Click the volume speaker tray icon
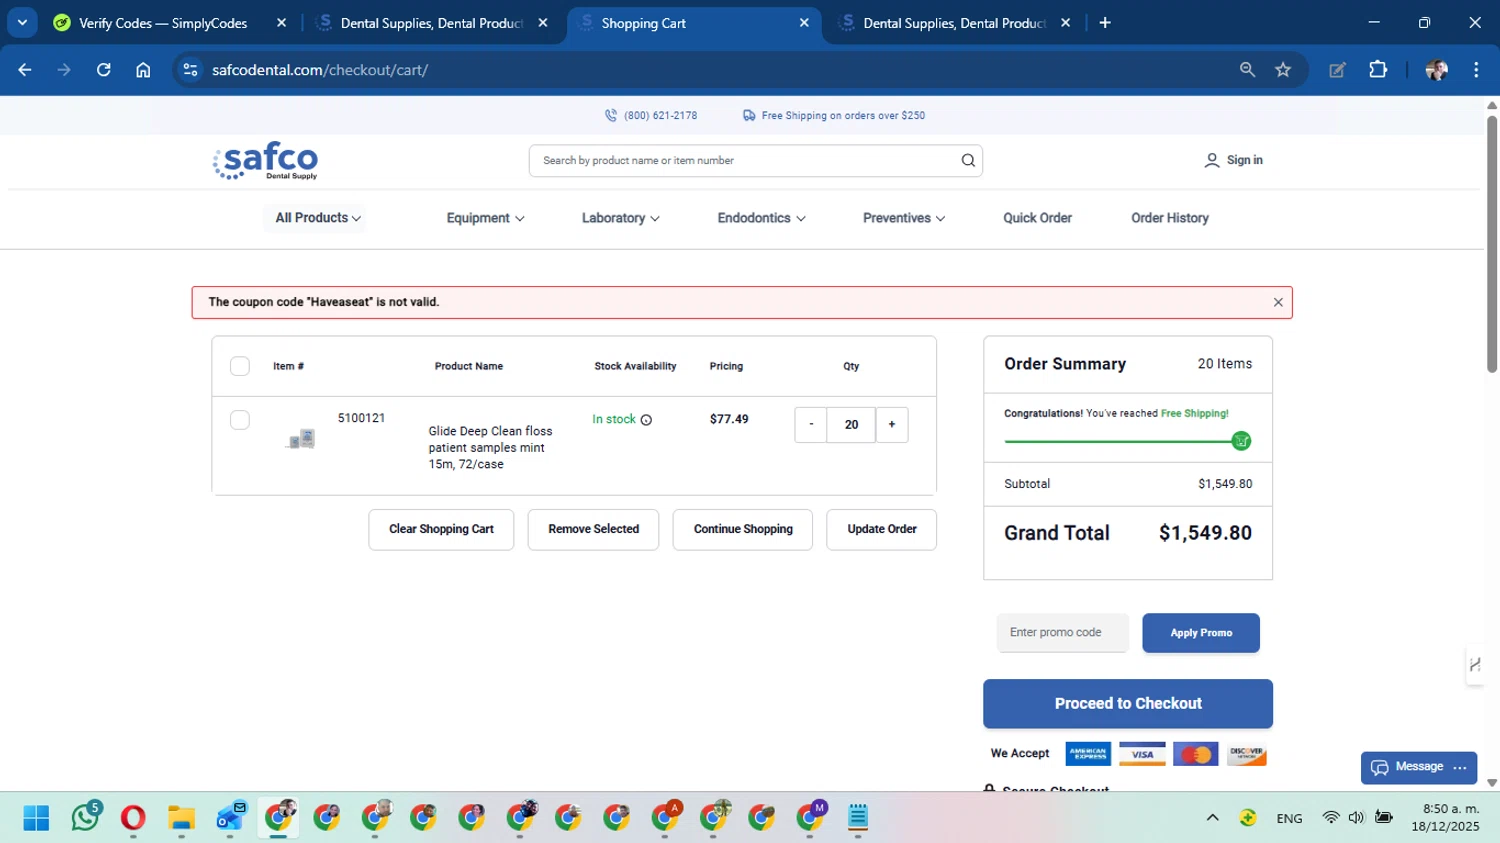1500x843 pixels. (x=1356, y=818)
